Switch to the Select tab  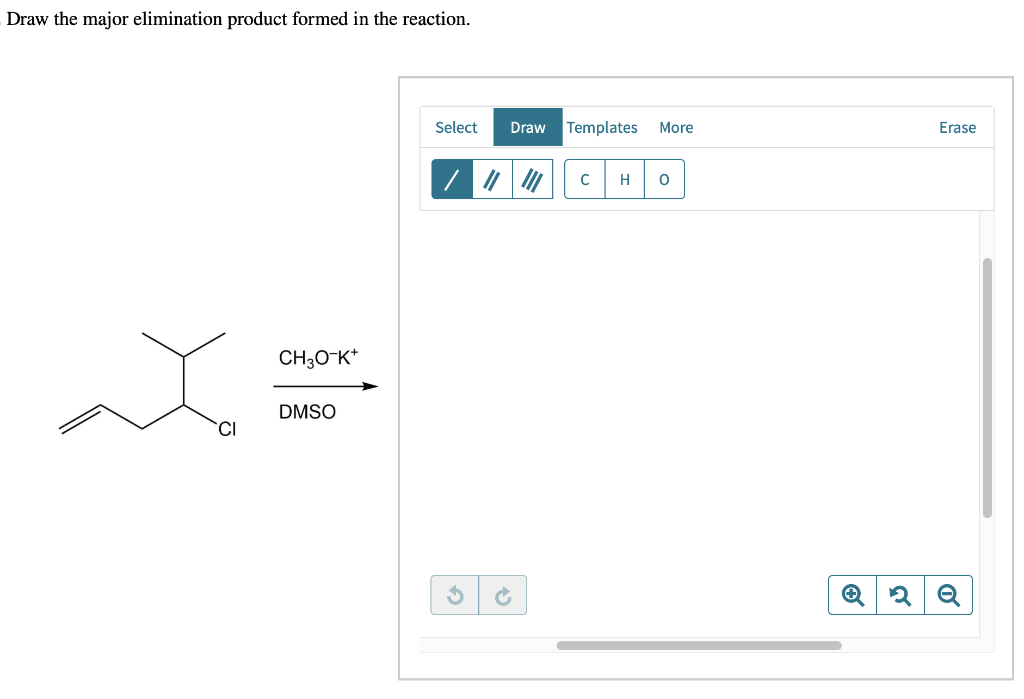point(456,127)
